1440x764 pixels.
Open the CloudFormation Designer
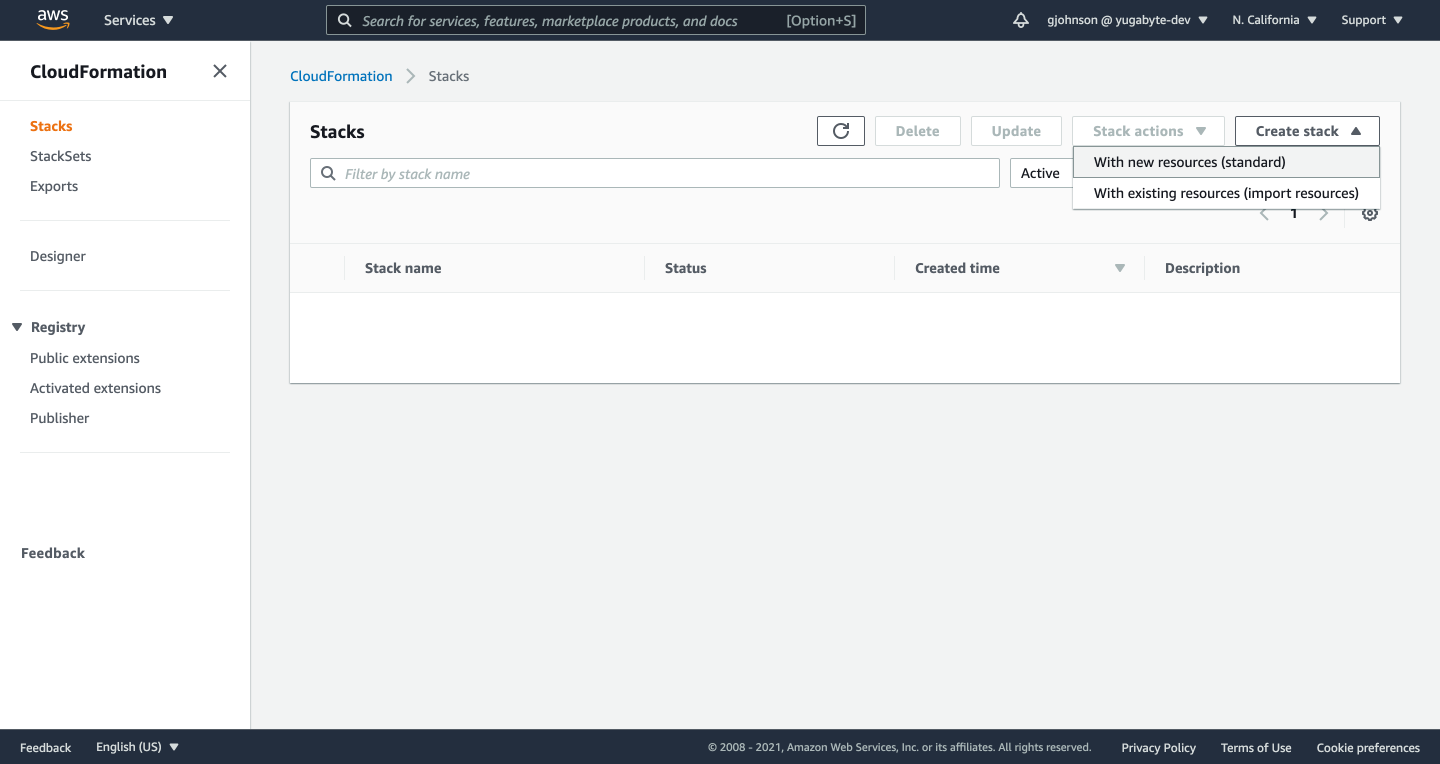point(57,255)
